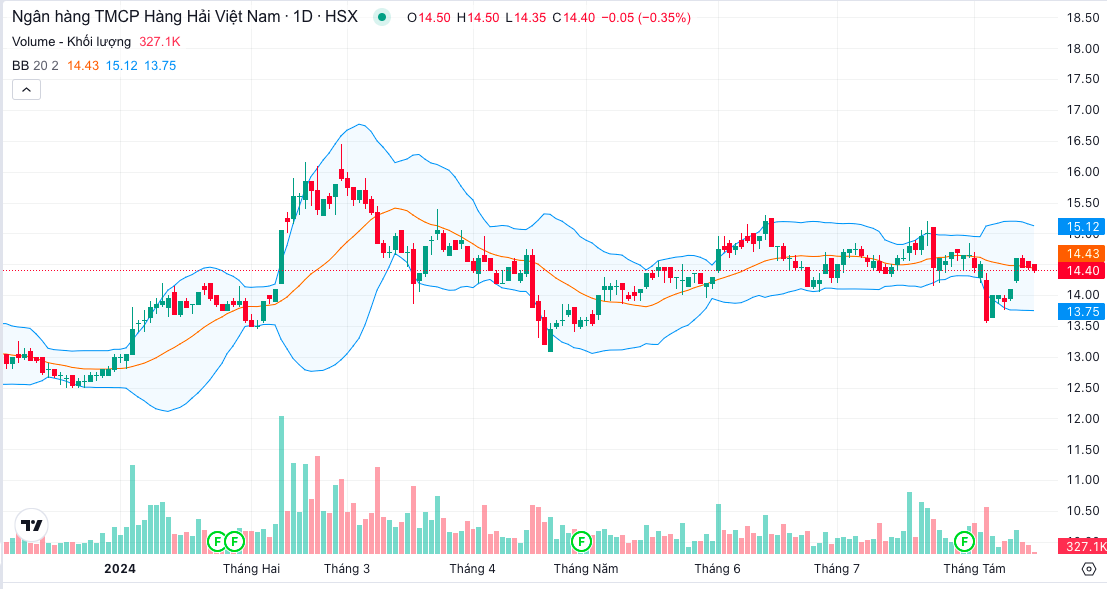This screenshot has height=589, width=1107.
Task: Click the Tháng Hai time axis label
Action: tap(251, 569)
